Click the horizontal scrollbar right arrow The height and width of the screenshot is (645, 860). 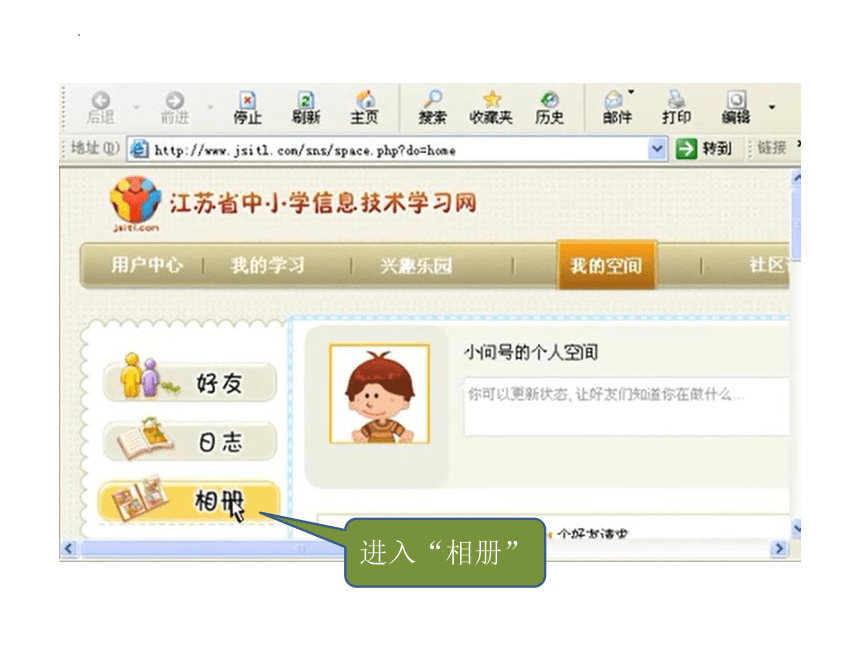coord(779,548)
